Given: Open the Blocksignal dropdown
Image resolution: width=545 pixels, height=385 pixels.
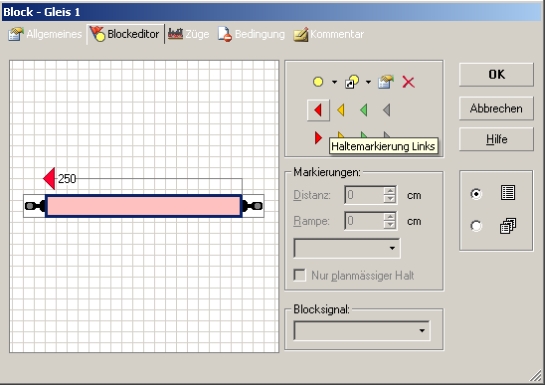Looking at the screenshot, I should click(x=361, y=330).
